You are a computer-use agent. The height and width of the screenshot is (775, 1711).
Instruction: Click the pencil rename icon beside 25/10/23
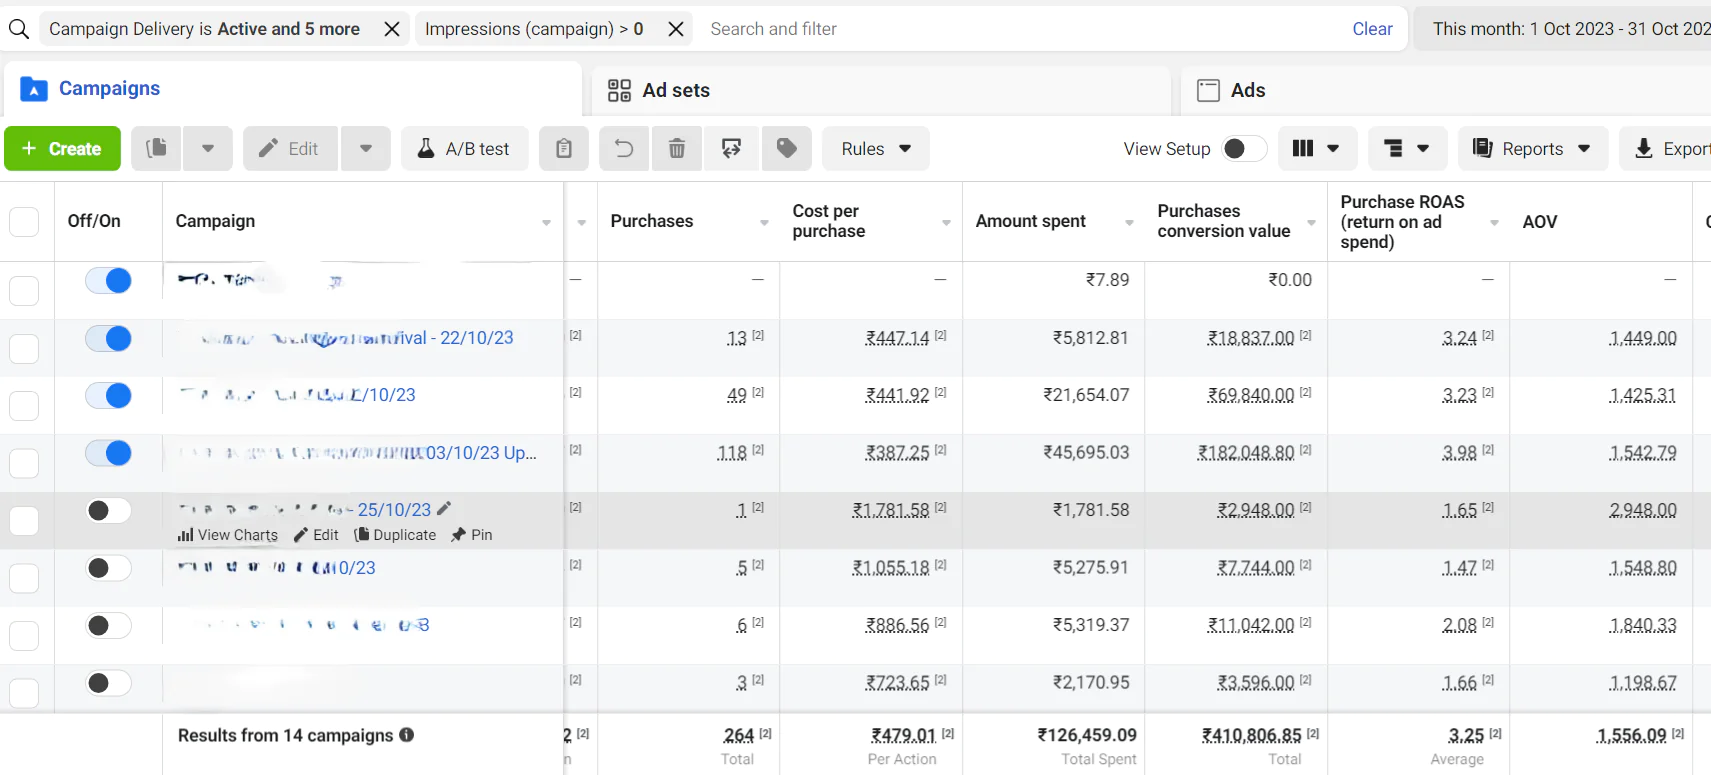point(444,508)
